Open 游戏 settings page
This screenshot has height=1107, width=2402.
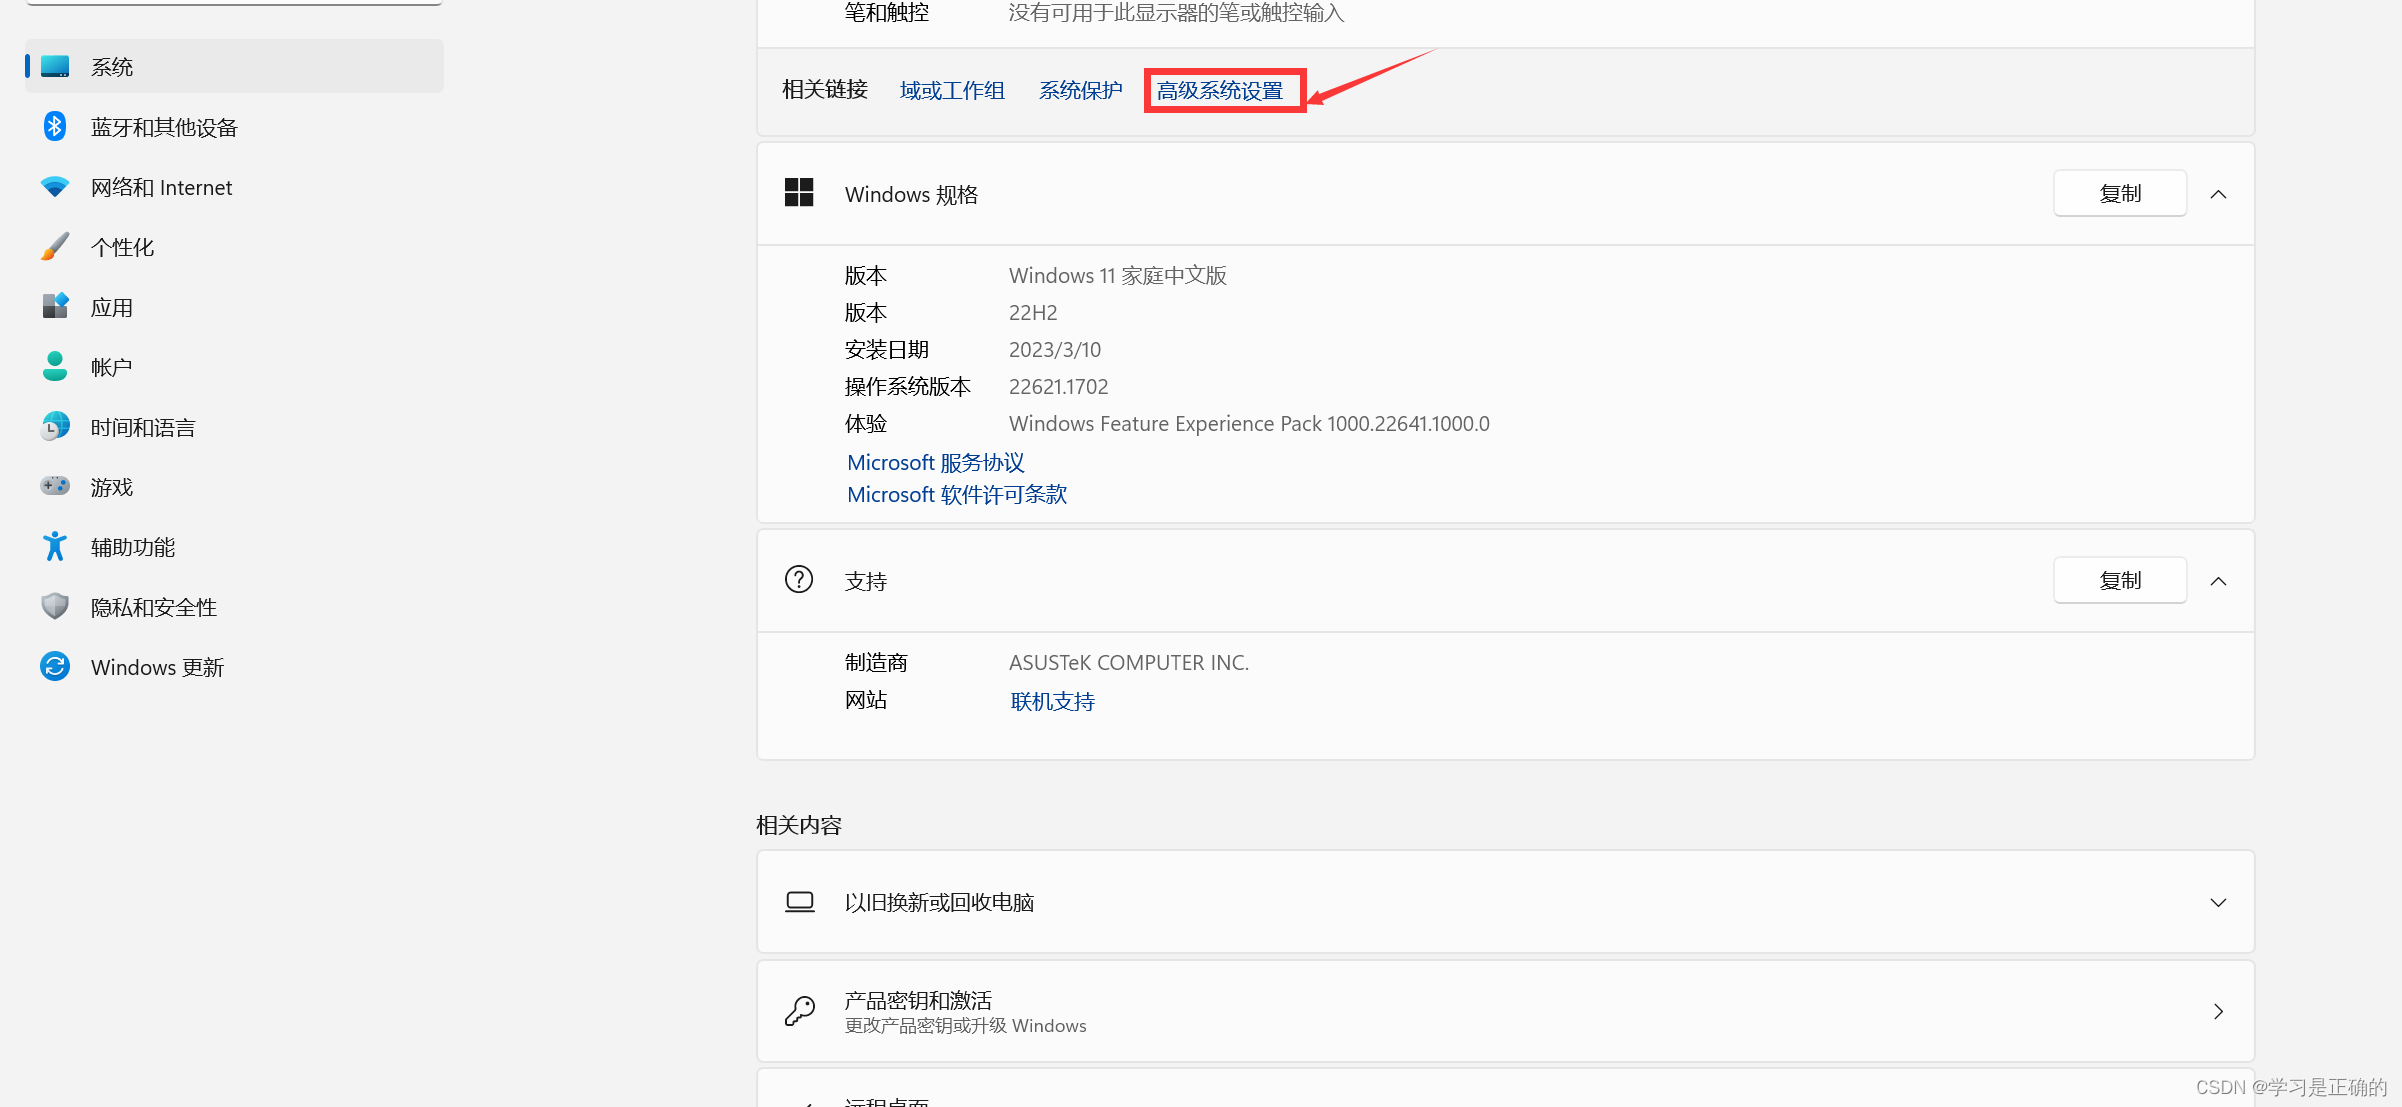[234, 487]
